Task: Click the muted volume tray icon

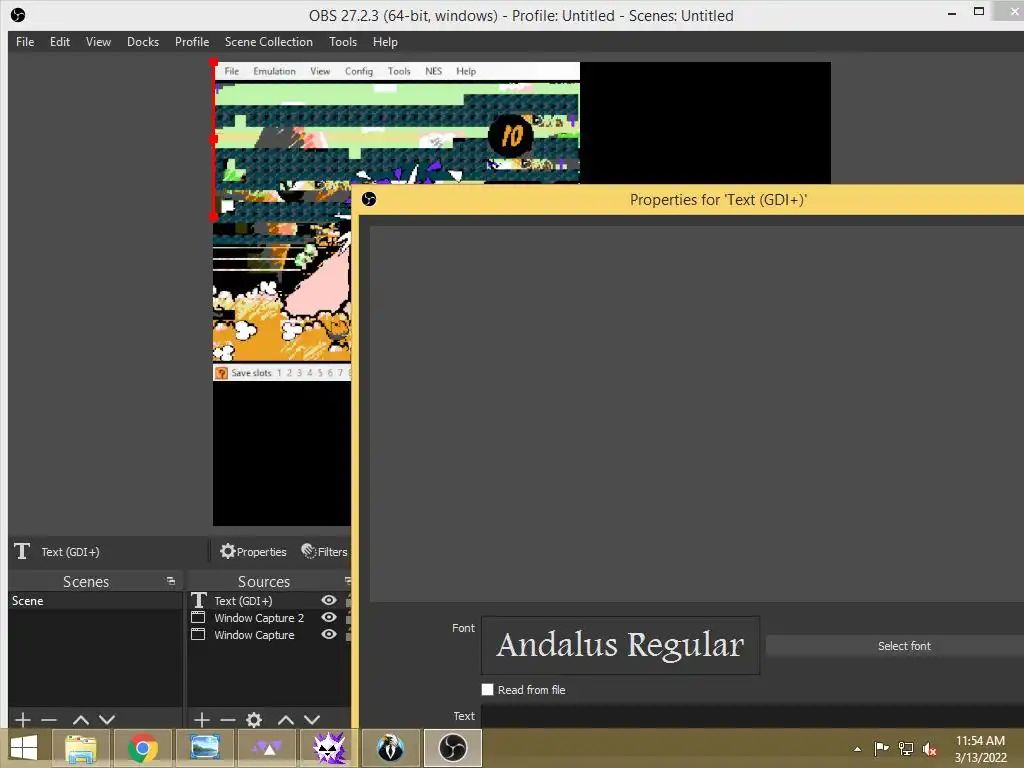Action: [x=930, y=748]
